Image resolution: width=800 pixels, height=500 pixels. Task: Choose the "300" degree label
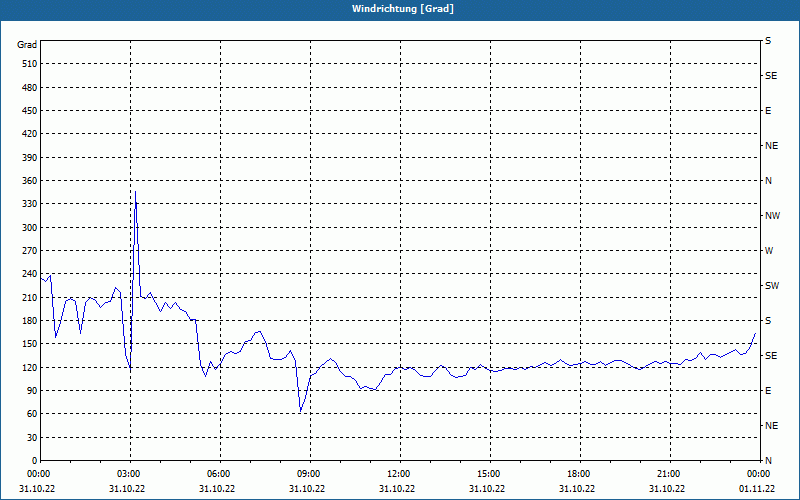click(x=30, y=228)
